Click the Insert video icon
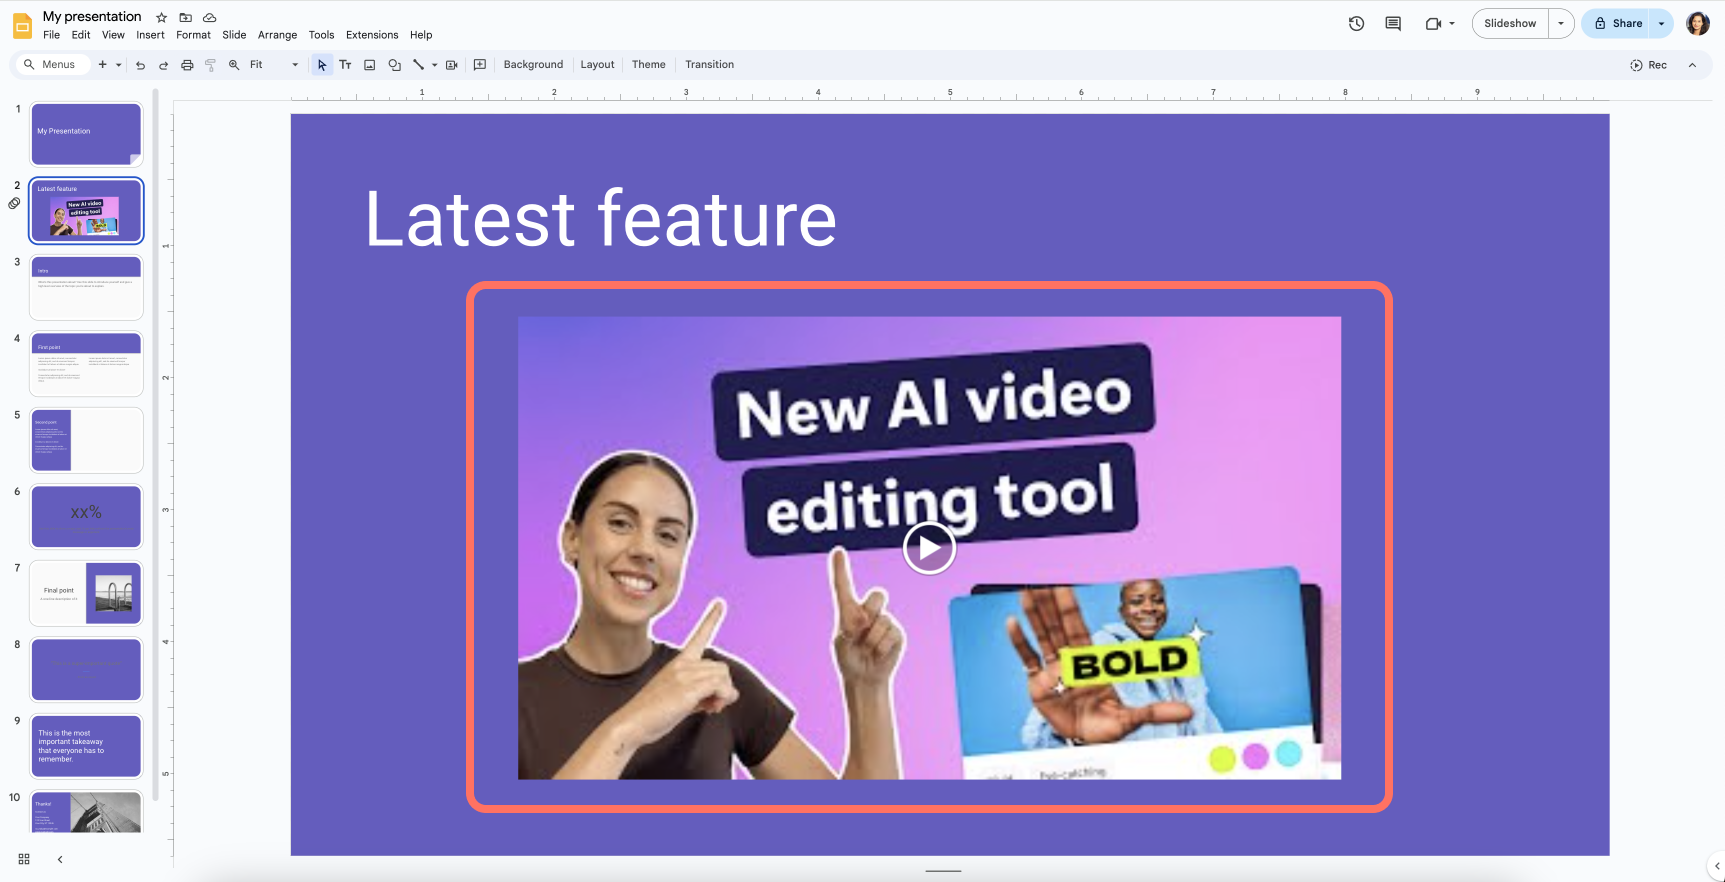 coord(451,65)
